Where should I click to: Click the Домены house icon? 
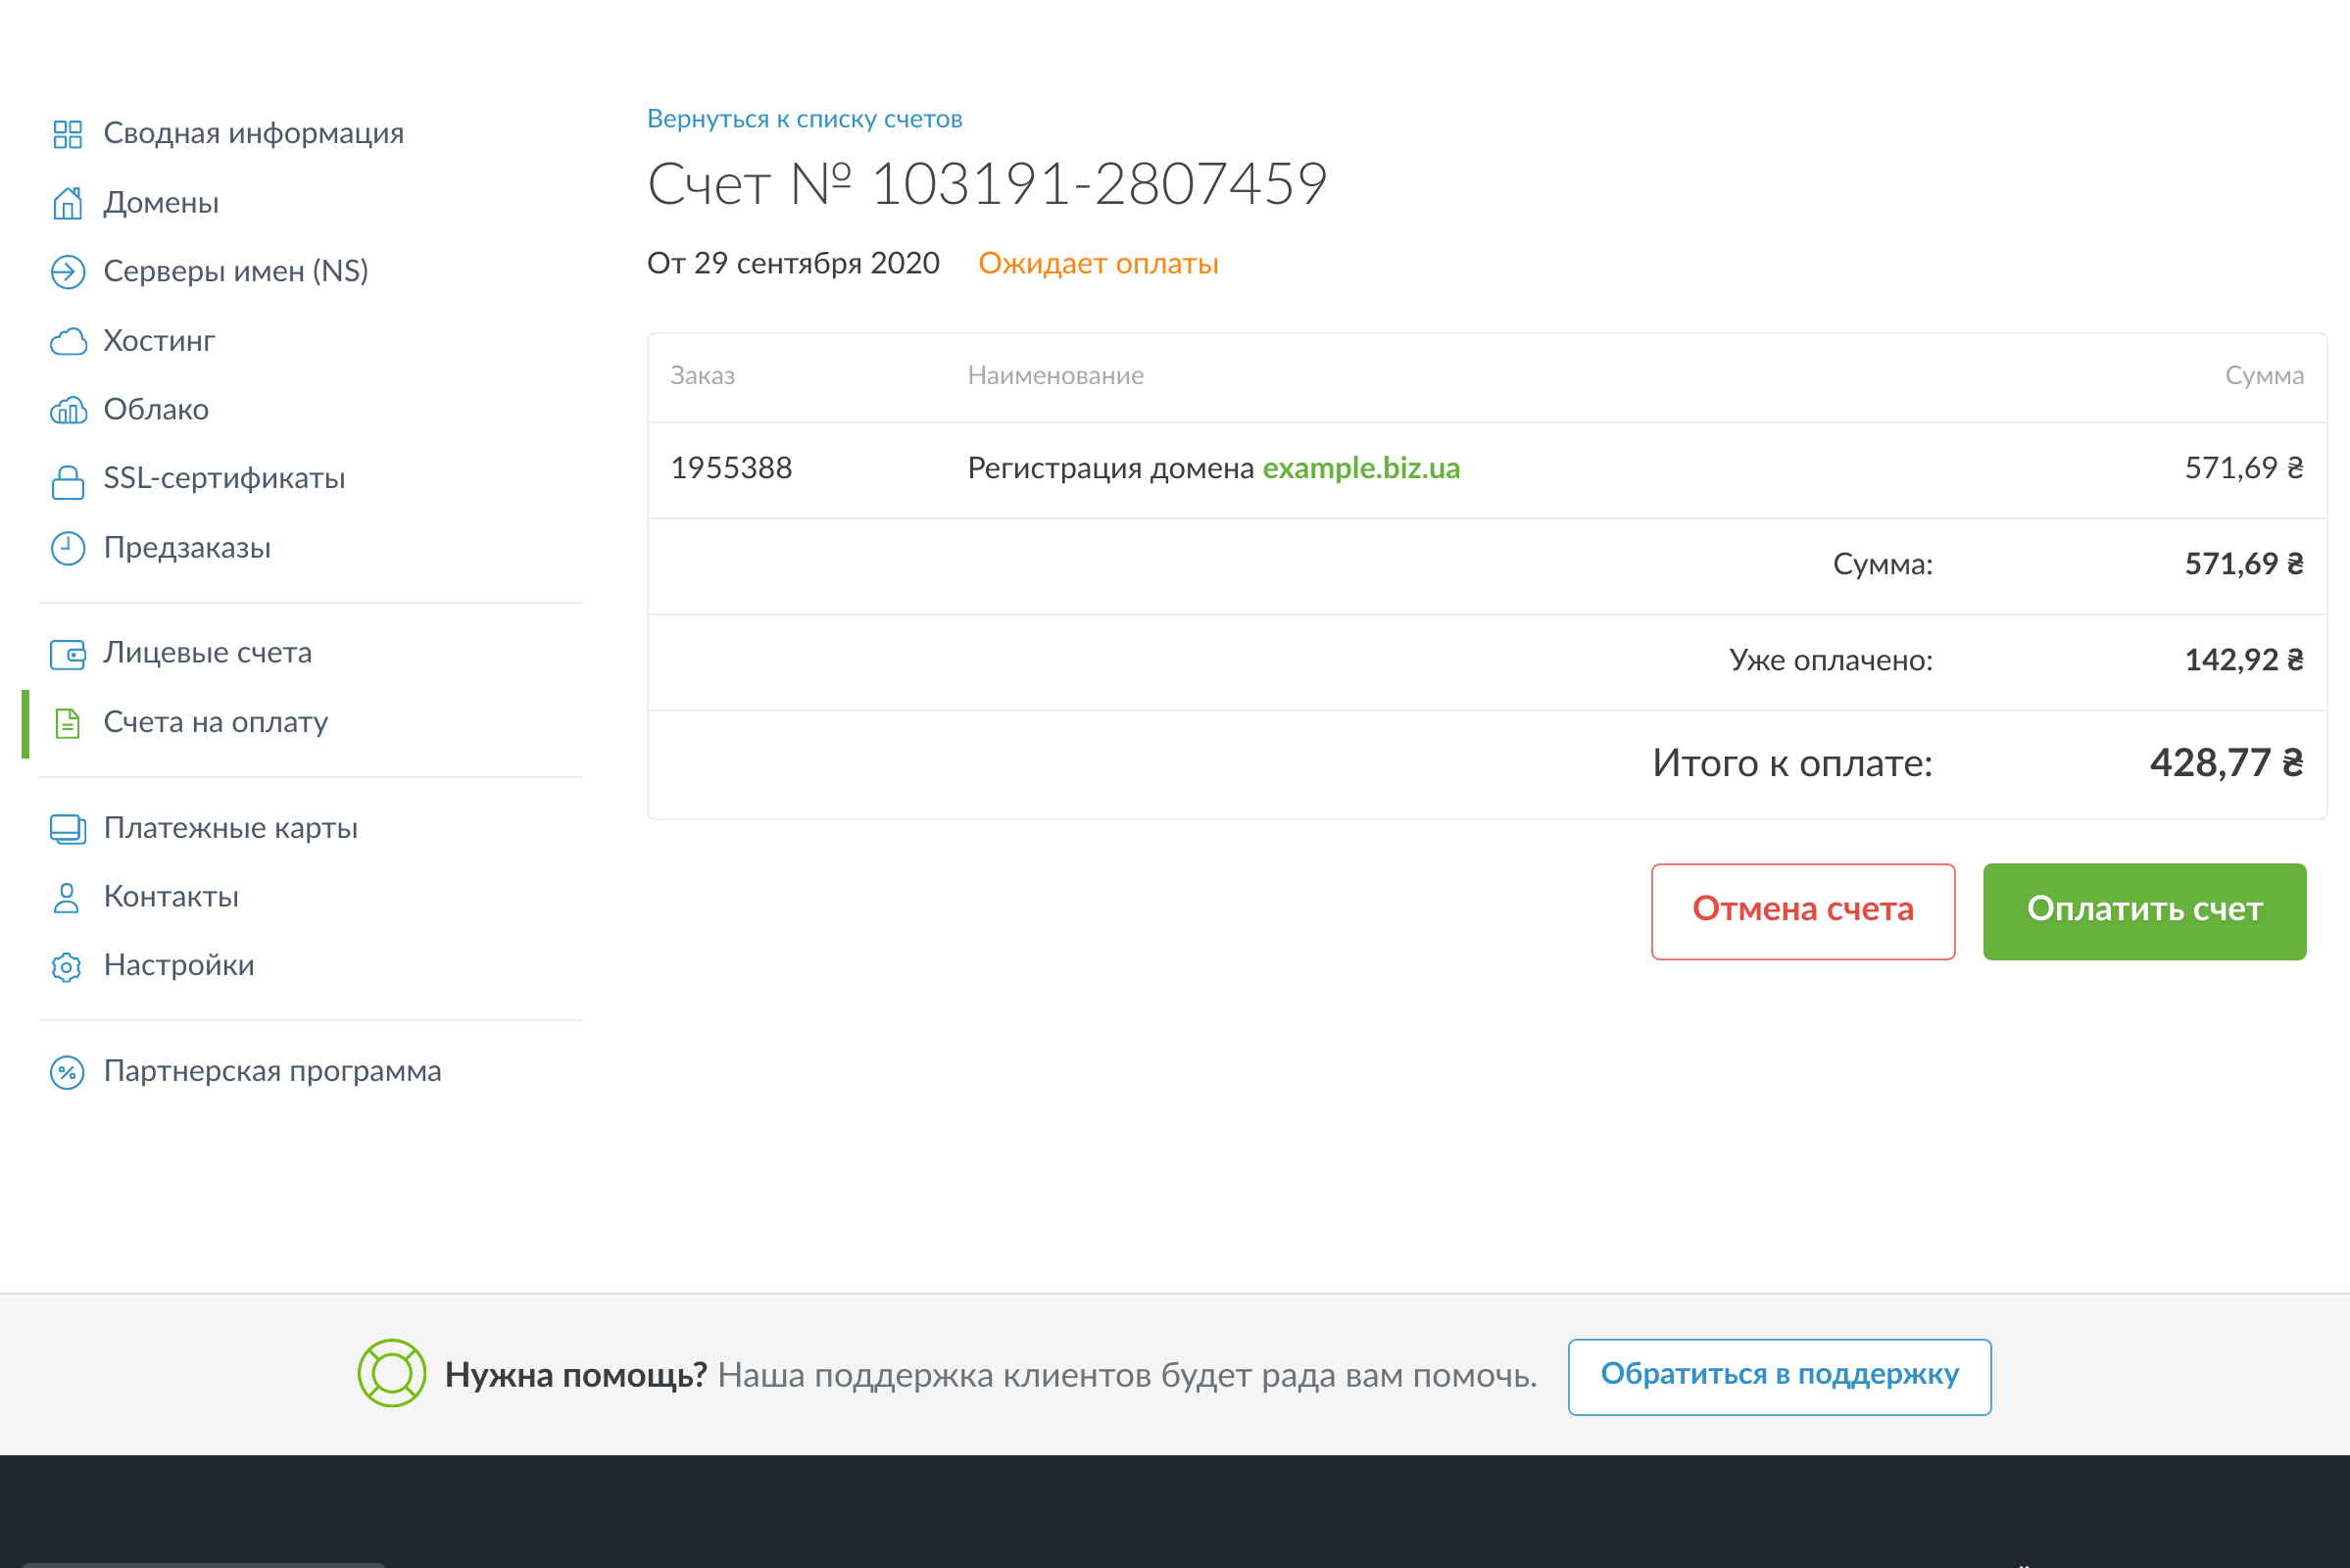[x=67, y=203]
